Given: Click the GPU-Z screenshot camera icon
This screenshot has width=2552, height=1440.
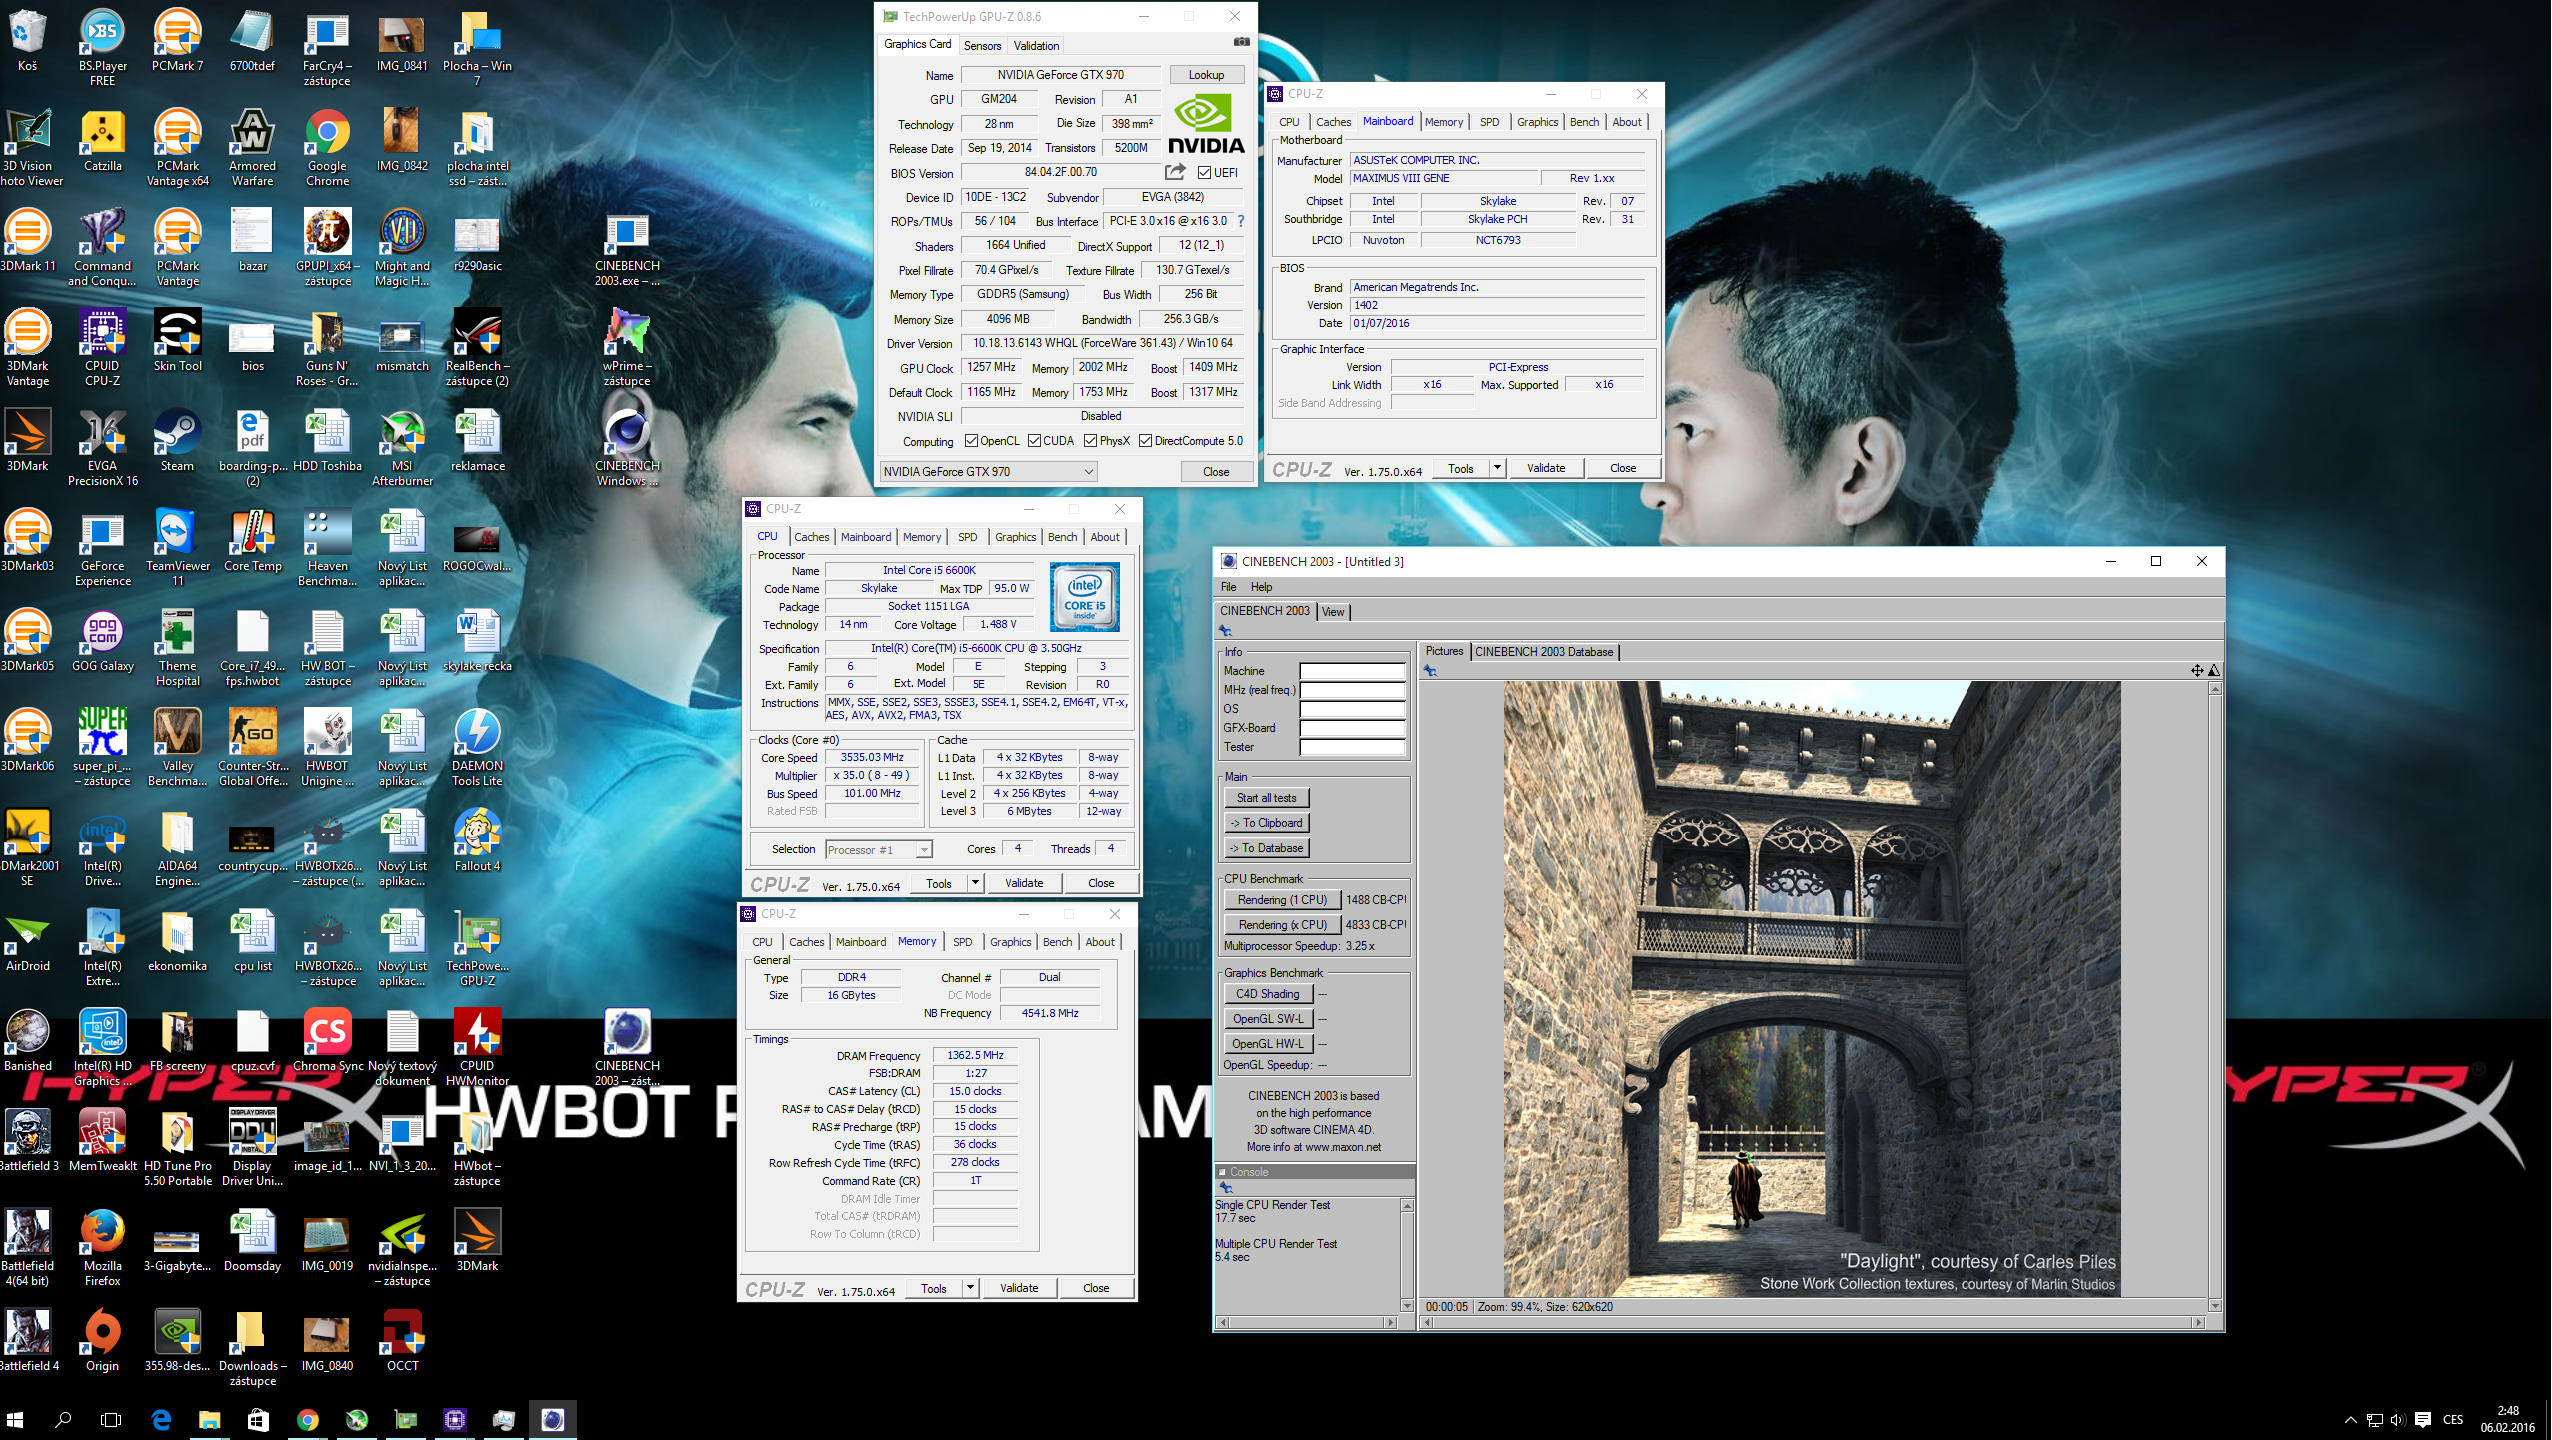Looking at the screenshot, I should point(1241,43).
